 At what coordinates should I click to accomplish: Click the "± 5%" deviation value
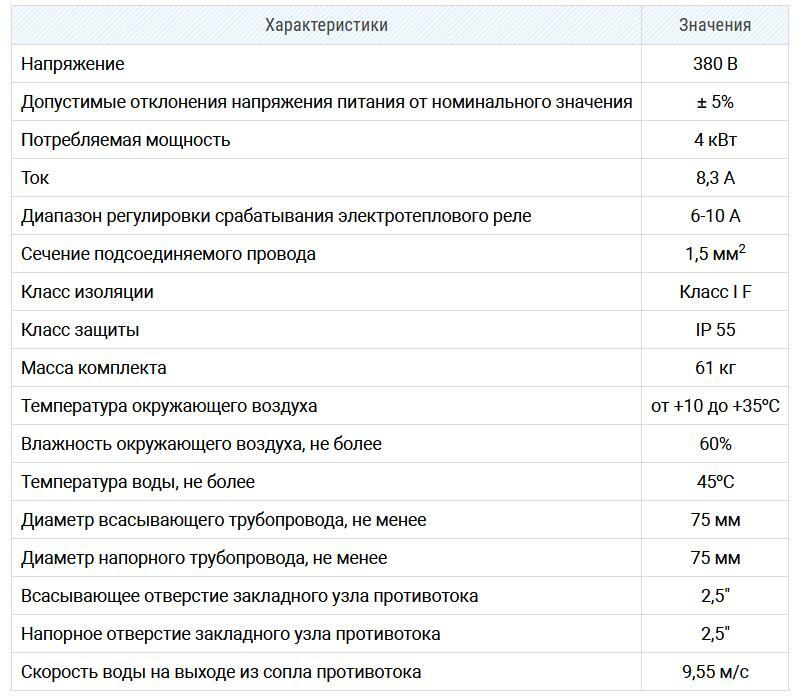(x=714, y=102)
